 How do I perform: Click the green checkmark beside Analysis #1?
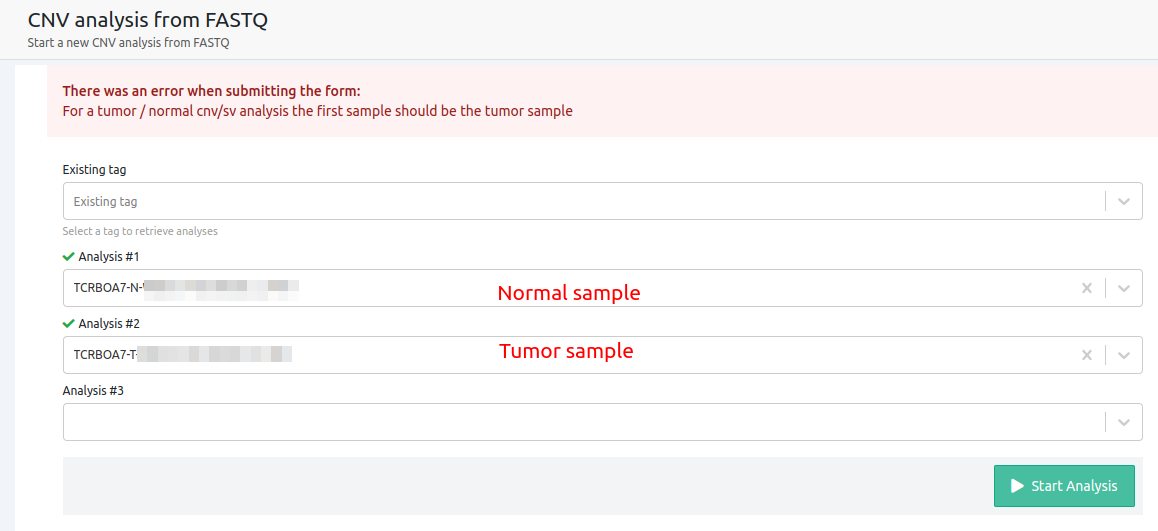click(x=68, y=257)
